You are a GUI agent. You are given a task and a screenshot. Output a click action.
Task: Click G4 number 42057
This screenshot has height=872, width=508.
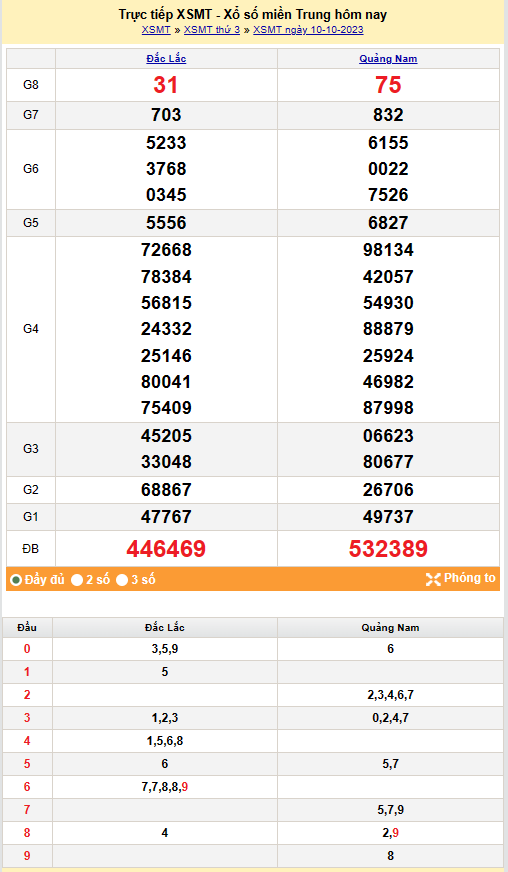pos(388,277)
